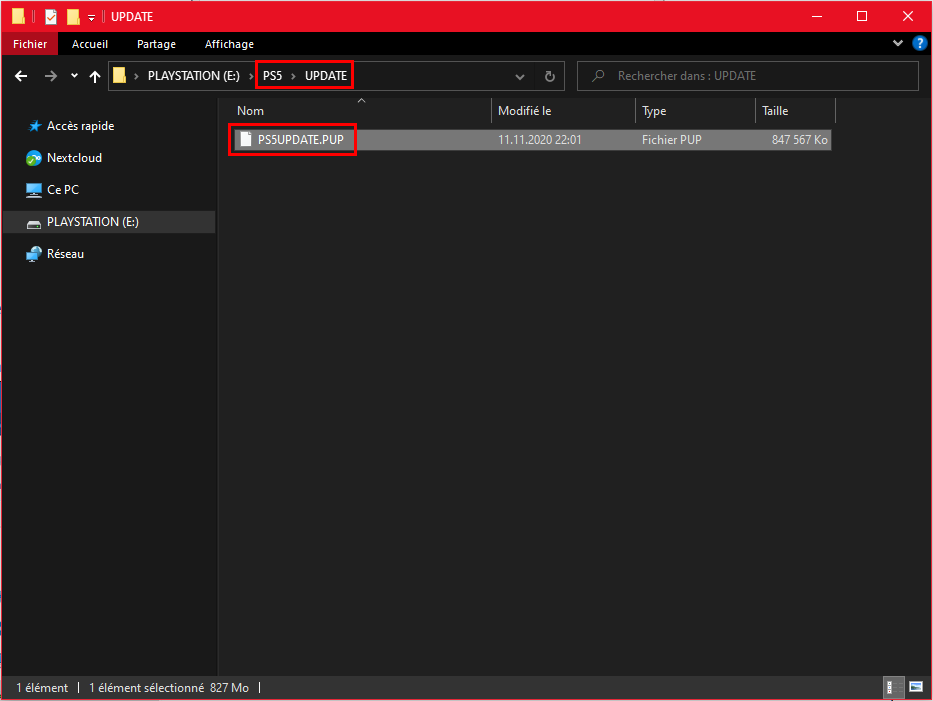Expand the address bar history dropdown

click(520, 77)
